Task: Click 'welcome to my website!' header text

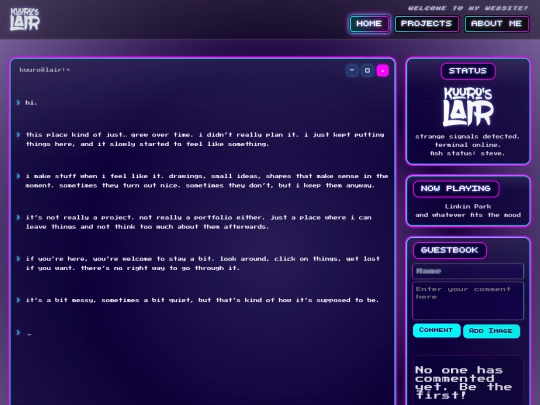Action: click(468, 8)
